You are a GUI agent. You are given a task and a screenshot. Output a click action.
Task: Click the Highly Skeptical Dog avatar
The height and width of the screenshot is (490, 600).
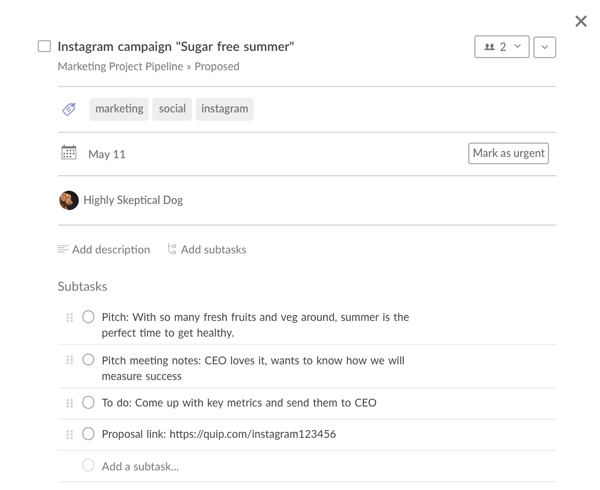click(69, 200)
